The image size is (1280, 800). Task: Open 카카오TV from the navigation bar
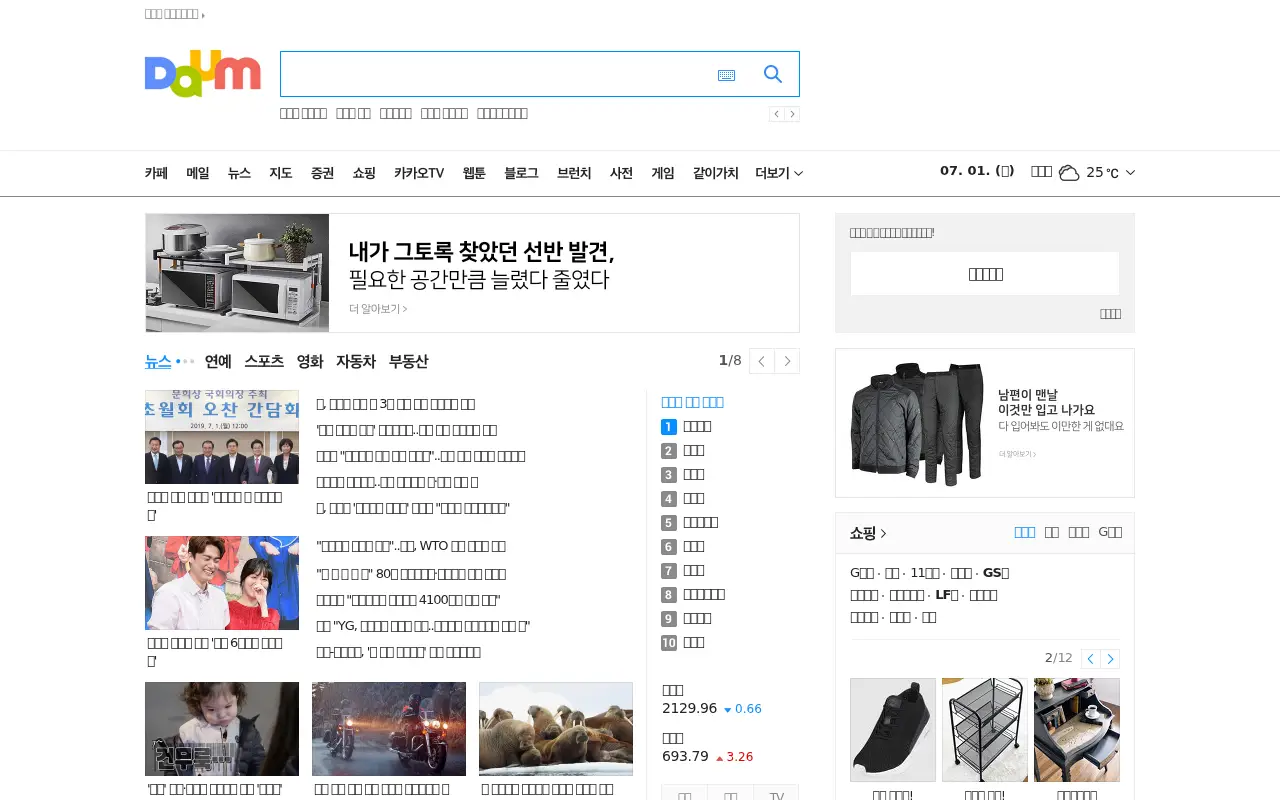(x=419, y=173)
